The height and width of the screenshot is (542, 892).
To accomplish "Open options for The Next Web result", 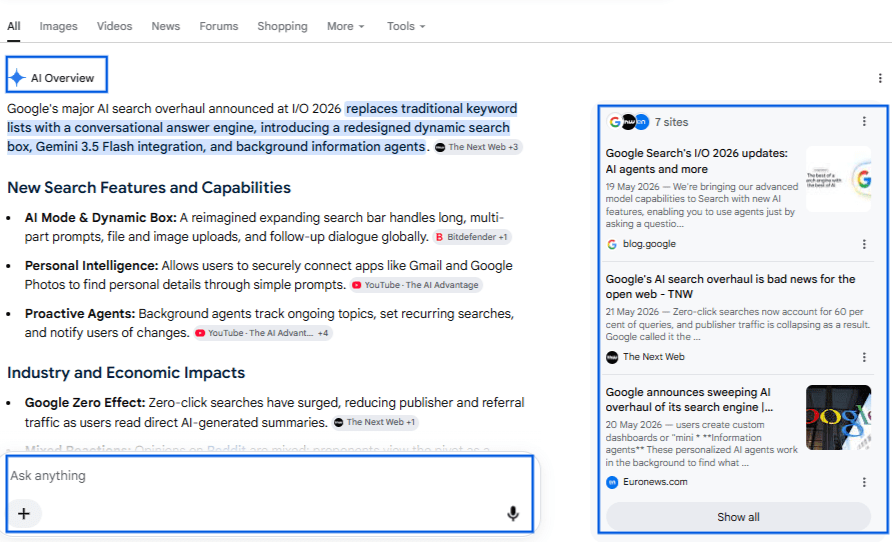I will [x=864, y=357].
